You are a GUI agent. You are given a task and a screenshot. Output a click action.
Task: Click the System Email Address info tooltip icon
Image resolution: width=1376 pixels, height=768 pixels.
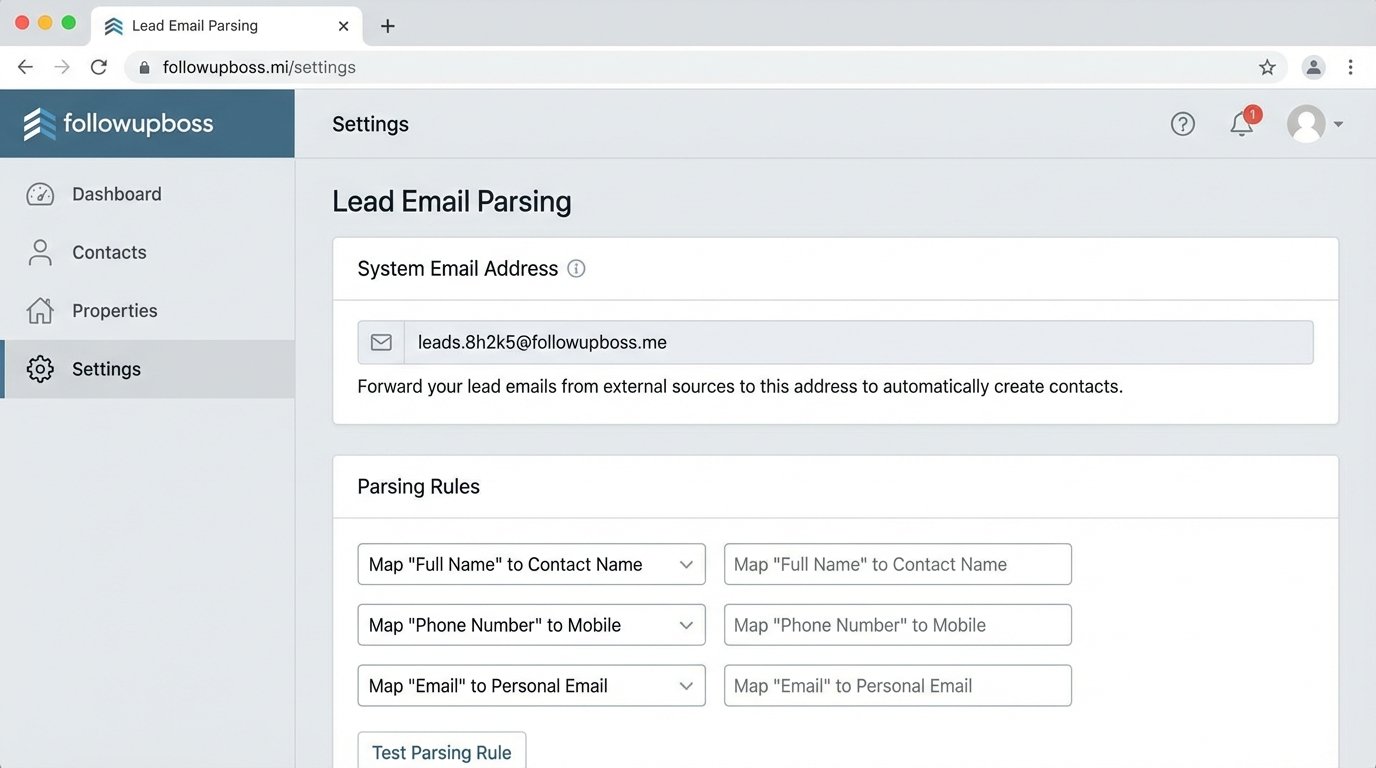pyautogui.click(x=577, y=268)
